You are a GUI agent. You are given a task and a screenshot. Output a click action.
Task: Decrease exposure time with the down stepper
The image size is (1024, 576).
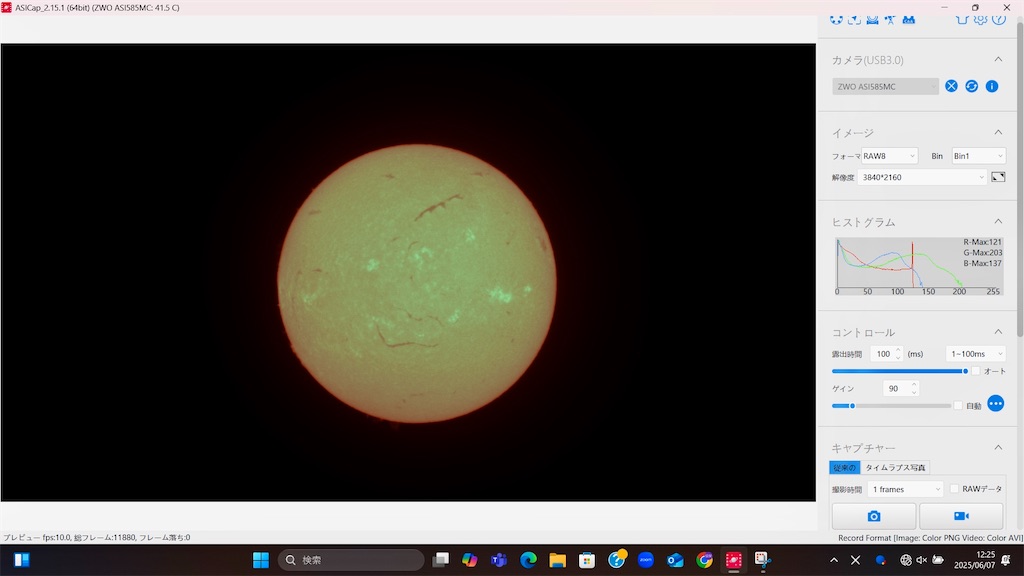[x=898, y=357]
